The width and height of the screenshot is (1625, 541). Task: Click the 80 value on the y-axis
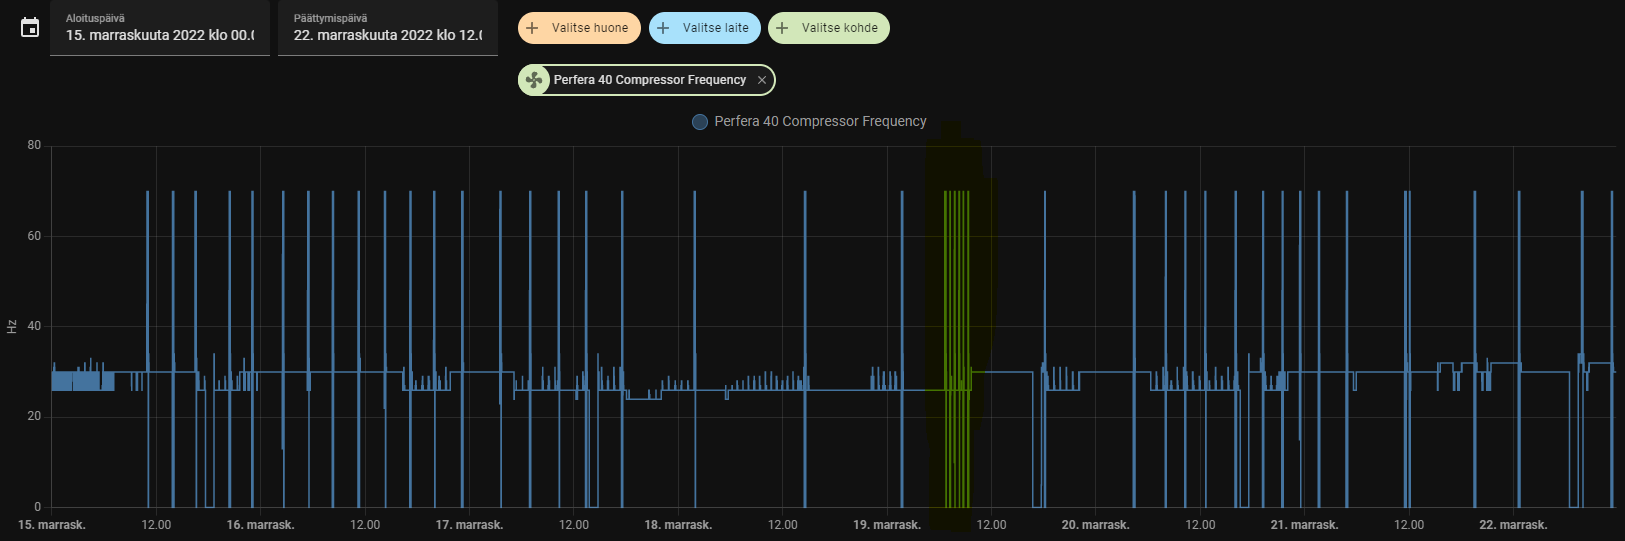coord(34,146)
